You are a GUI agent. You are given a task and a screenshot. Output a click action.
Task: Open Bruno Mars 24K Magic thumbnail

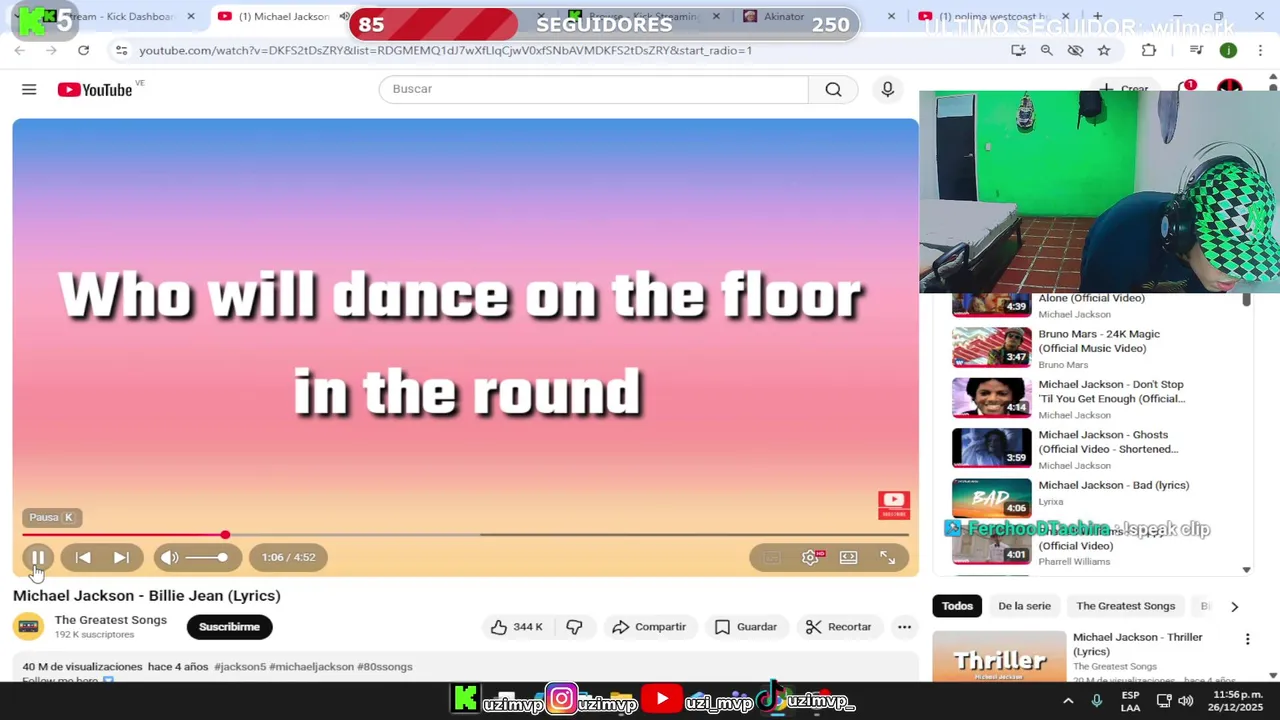coord(991,348)
